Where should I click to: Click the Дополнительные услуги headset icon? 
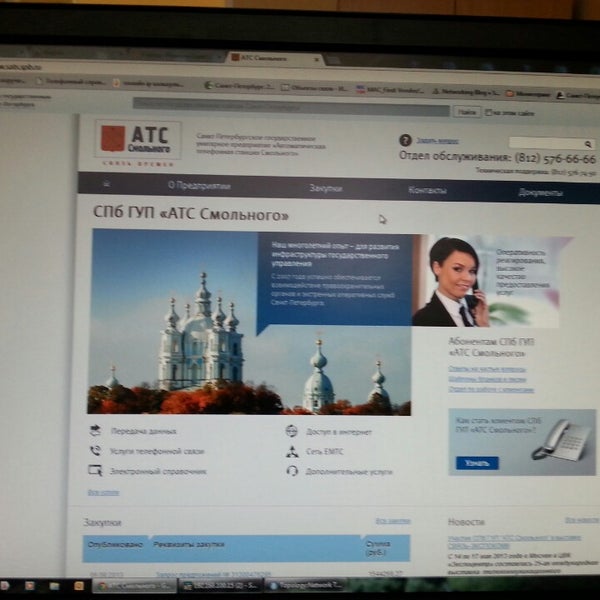tap(292, 471)
